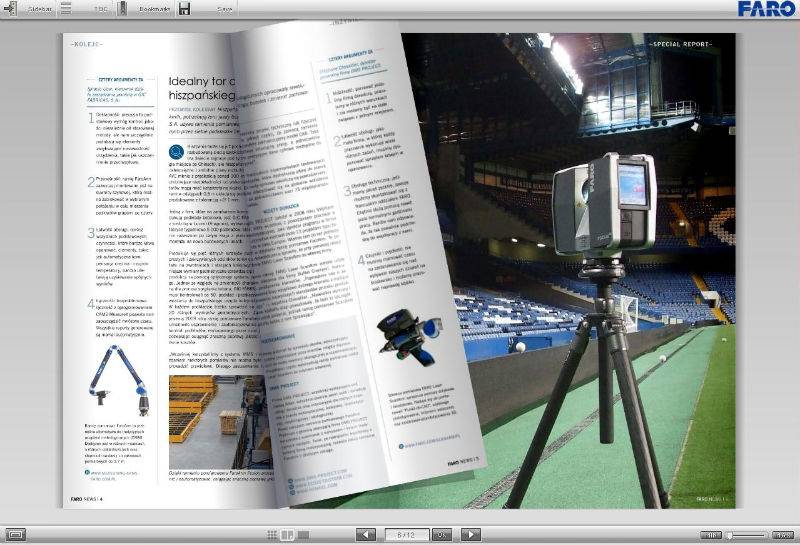Click the FARO logo
Screen dimensions: 800x545
pyautogui.click(x=765, y=9)
